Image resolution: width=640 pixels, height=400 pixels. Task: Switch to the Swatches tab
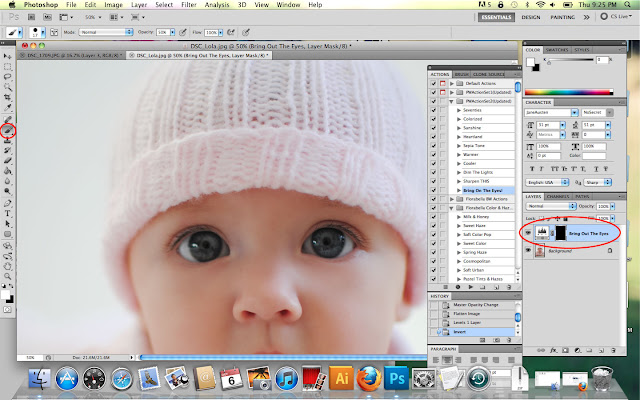[557, 50]
